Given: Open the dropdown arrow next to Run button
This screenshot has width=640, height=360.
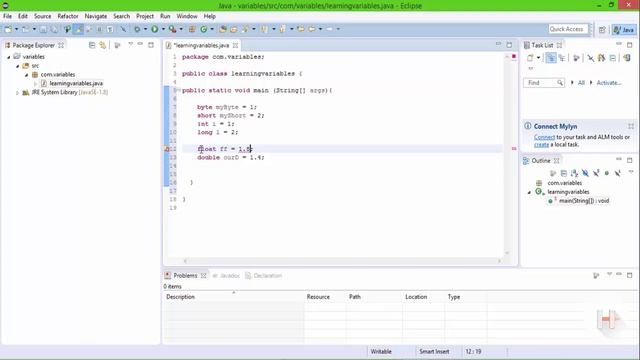Looking at the screenshot, I should [163, 29].
